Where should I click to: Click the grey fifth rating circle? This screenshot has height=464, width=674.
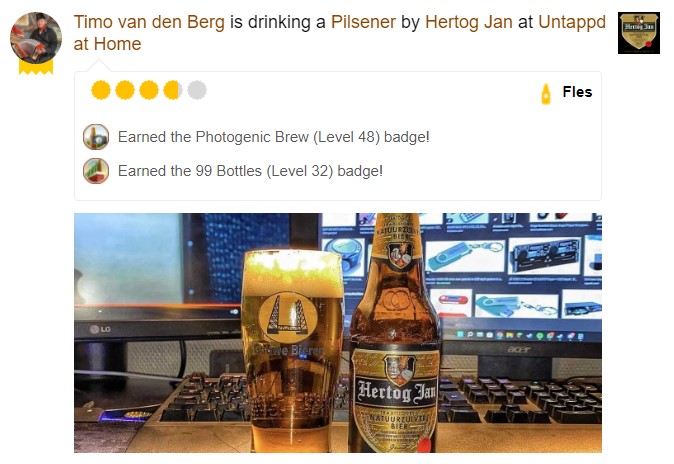coord(197,90)
